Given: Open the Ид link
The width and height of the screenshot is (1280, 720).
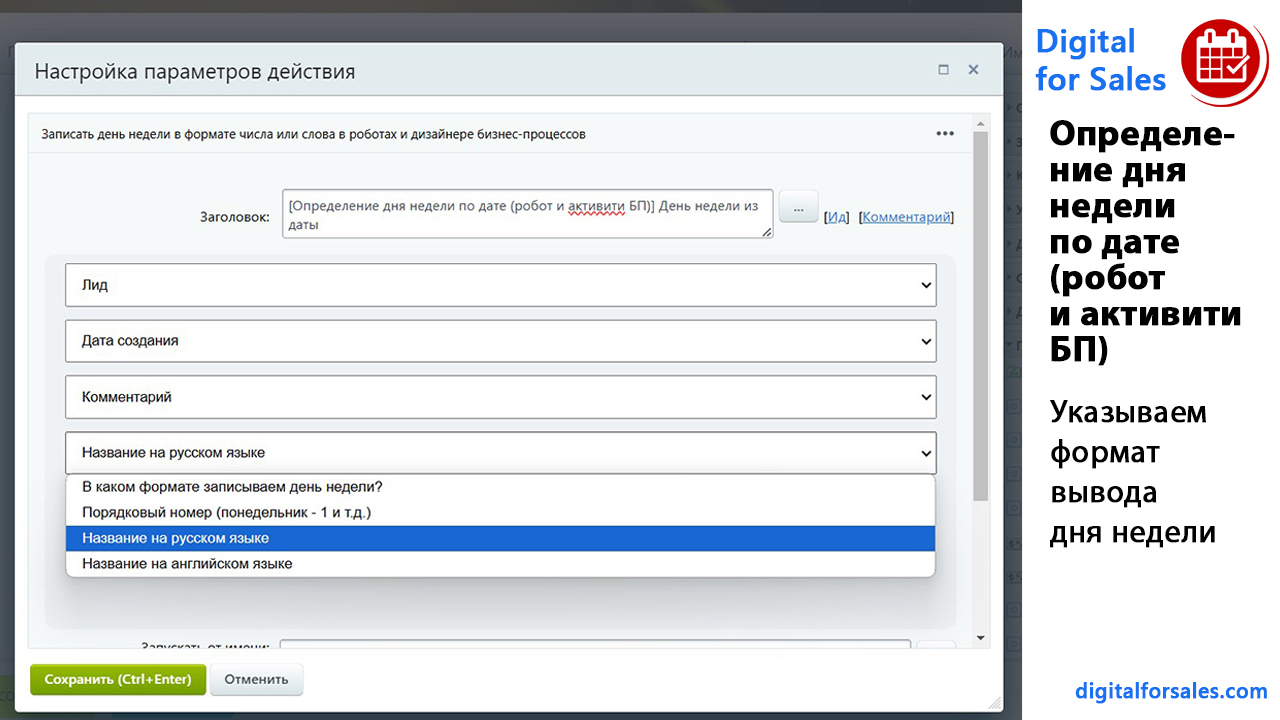Looking at the screenshot, I should (837, 217).
